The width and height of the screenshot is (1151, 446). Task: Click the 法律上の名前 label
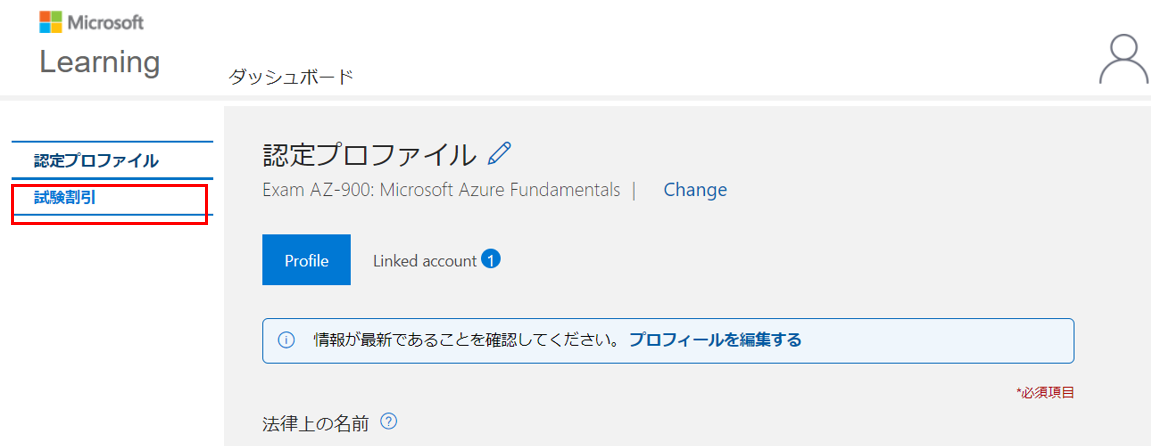318,423
